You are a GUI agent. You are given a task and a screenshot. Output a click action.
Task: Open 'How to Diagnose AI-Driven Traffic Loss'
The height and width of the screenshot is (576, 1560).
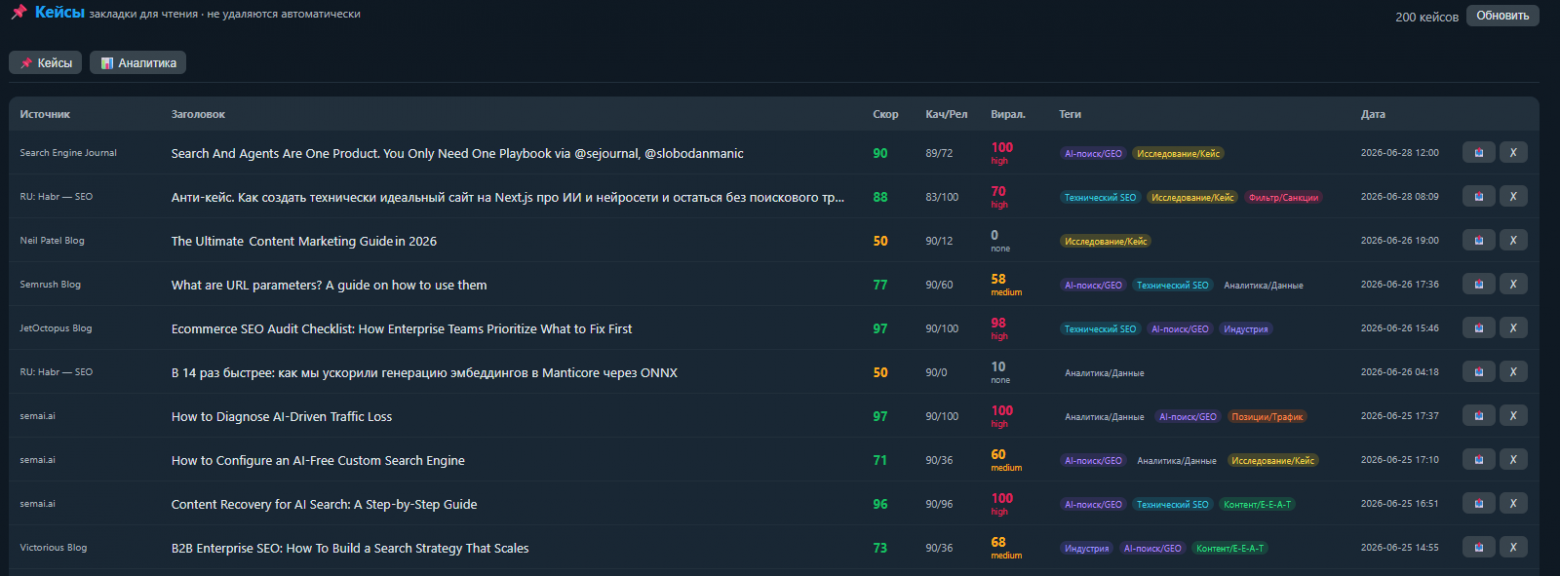282,417
